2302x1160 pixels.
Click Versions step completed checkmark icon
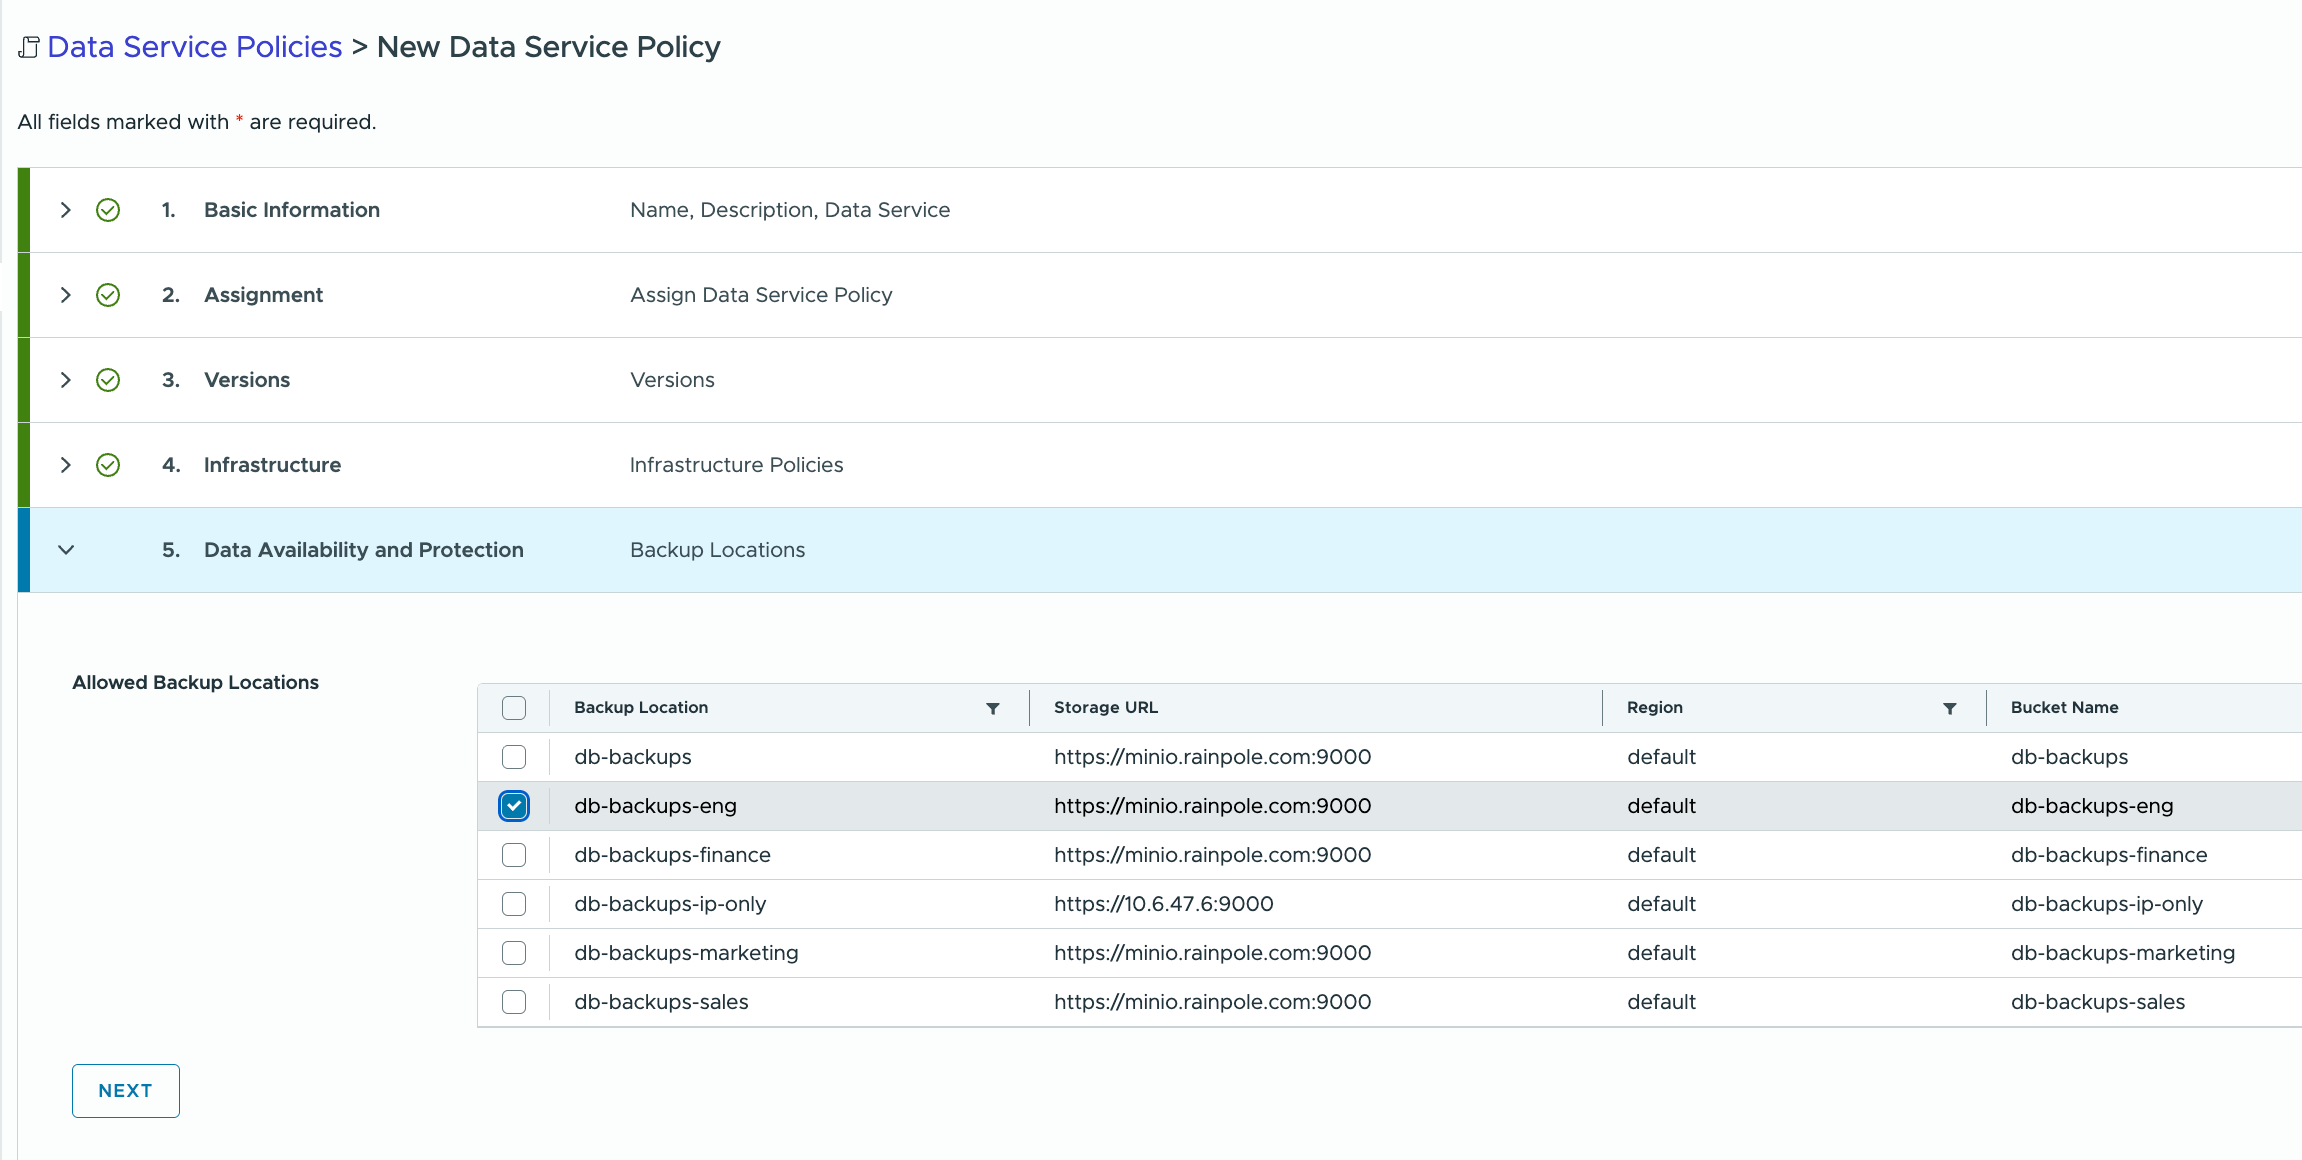[x=108, y=380]
